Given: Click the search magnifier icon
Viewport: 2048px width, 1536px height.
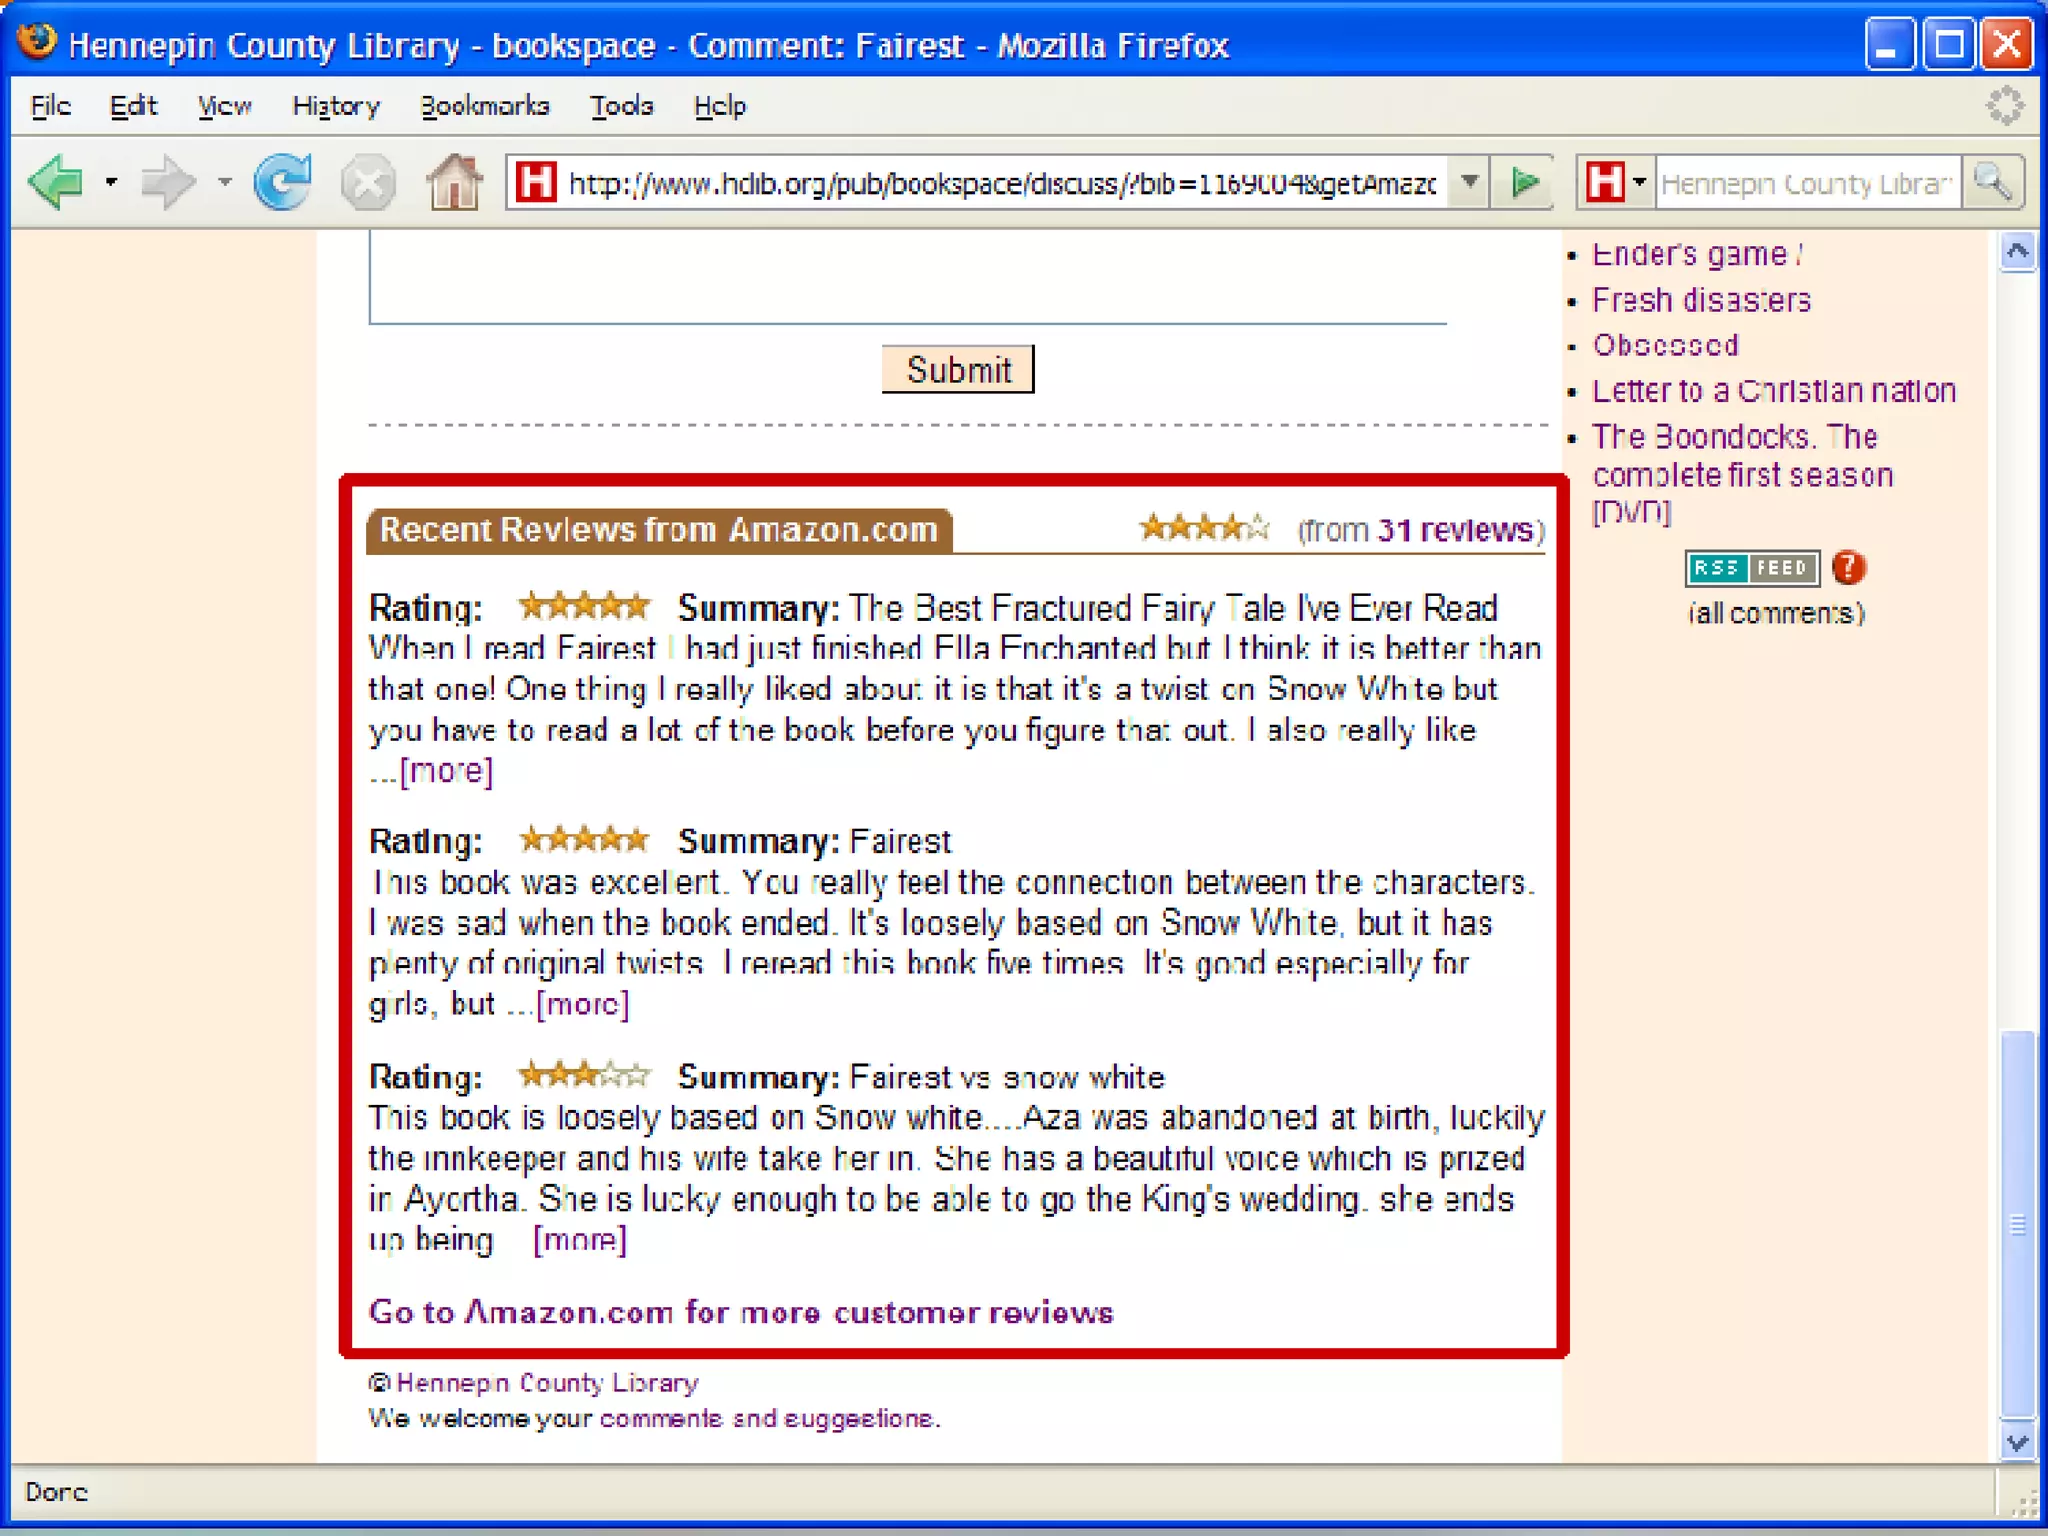Looking at the screenshot, I should (x=1993, y=183).
